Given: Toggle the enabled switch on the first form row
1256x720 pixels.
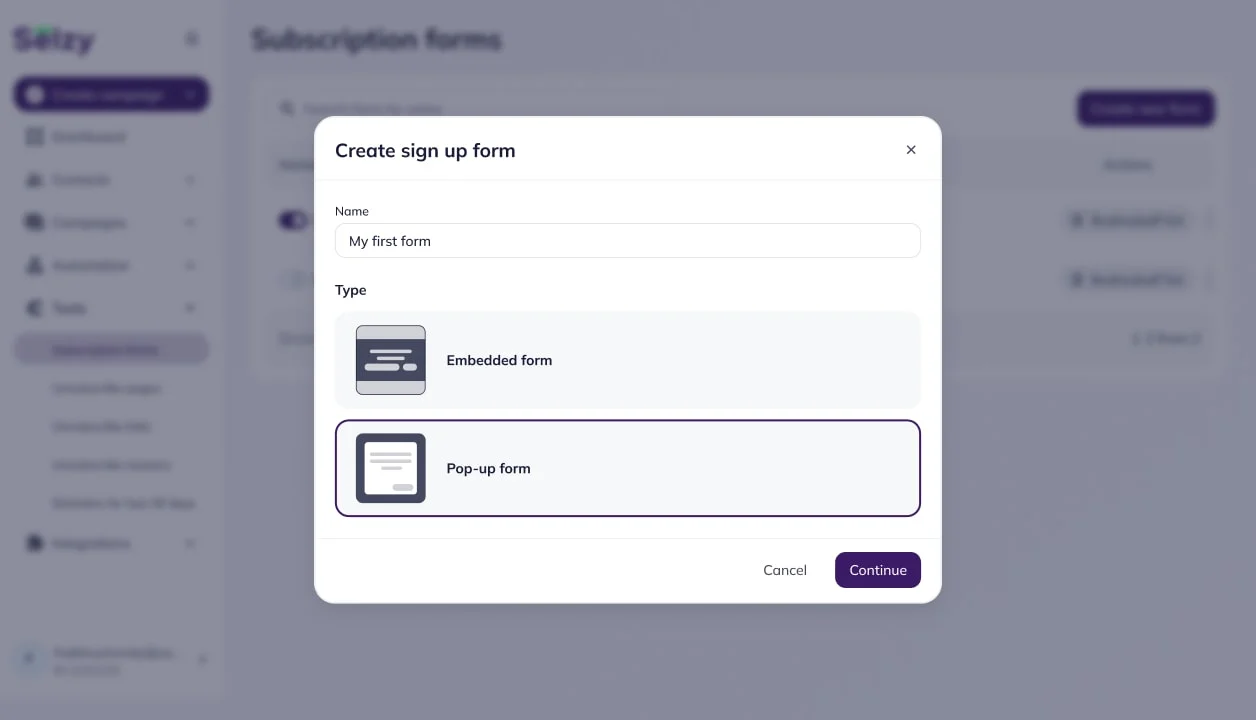Looking at the screenshot, I should click(292, 220).
